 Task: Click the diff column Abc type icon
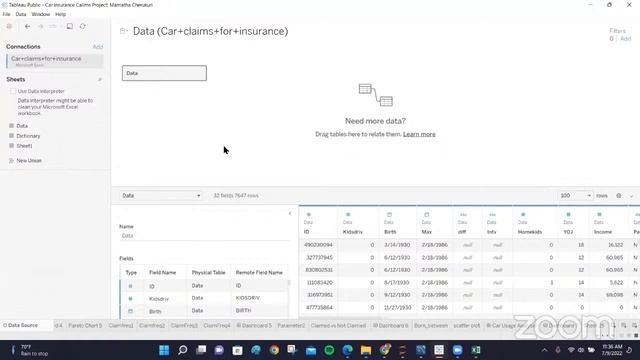(463, 214)
